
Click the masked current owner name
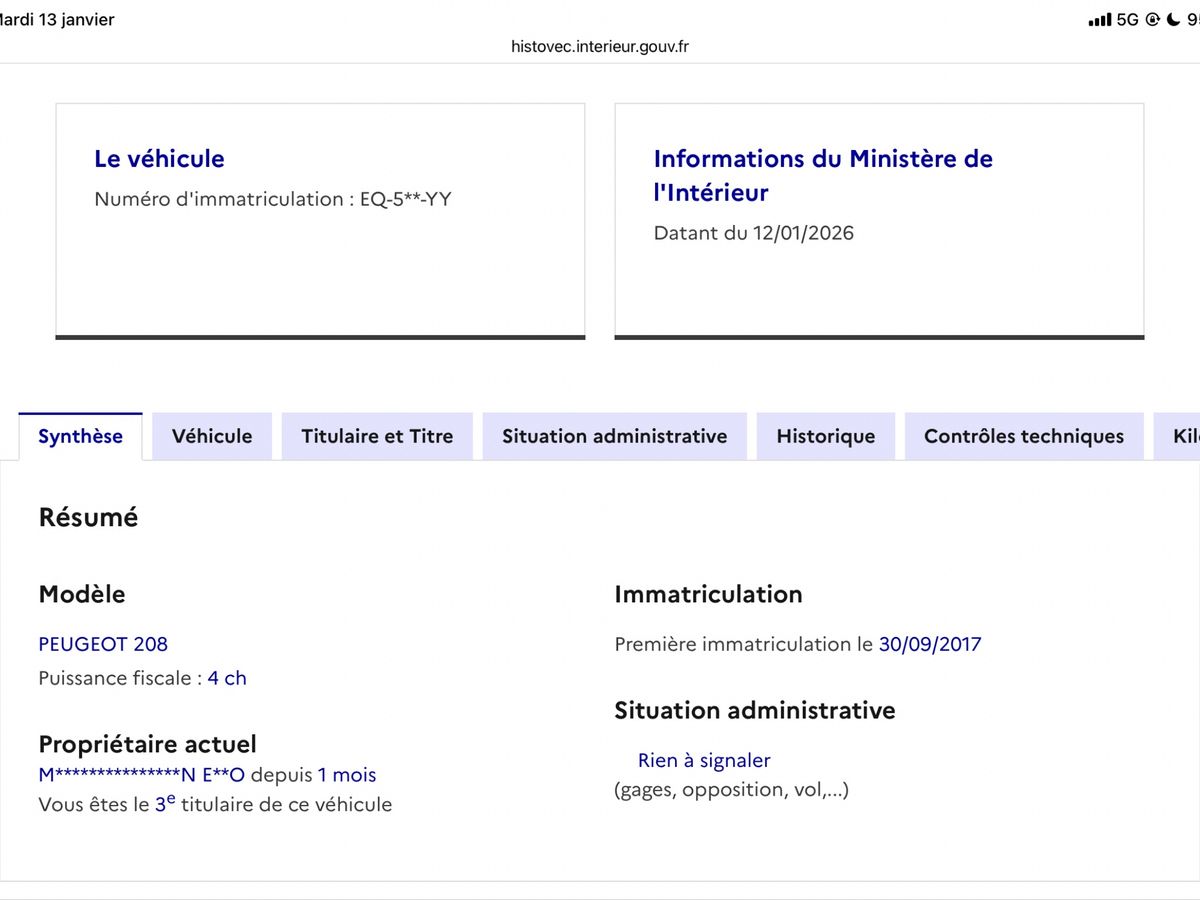pos(141,775)
